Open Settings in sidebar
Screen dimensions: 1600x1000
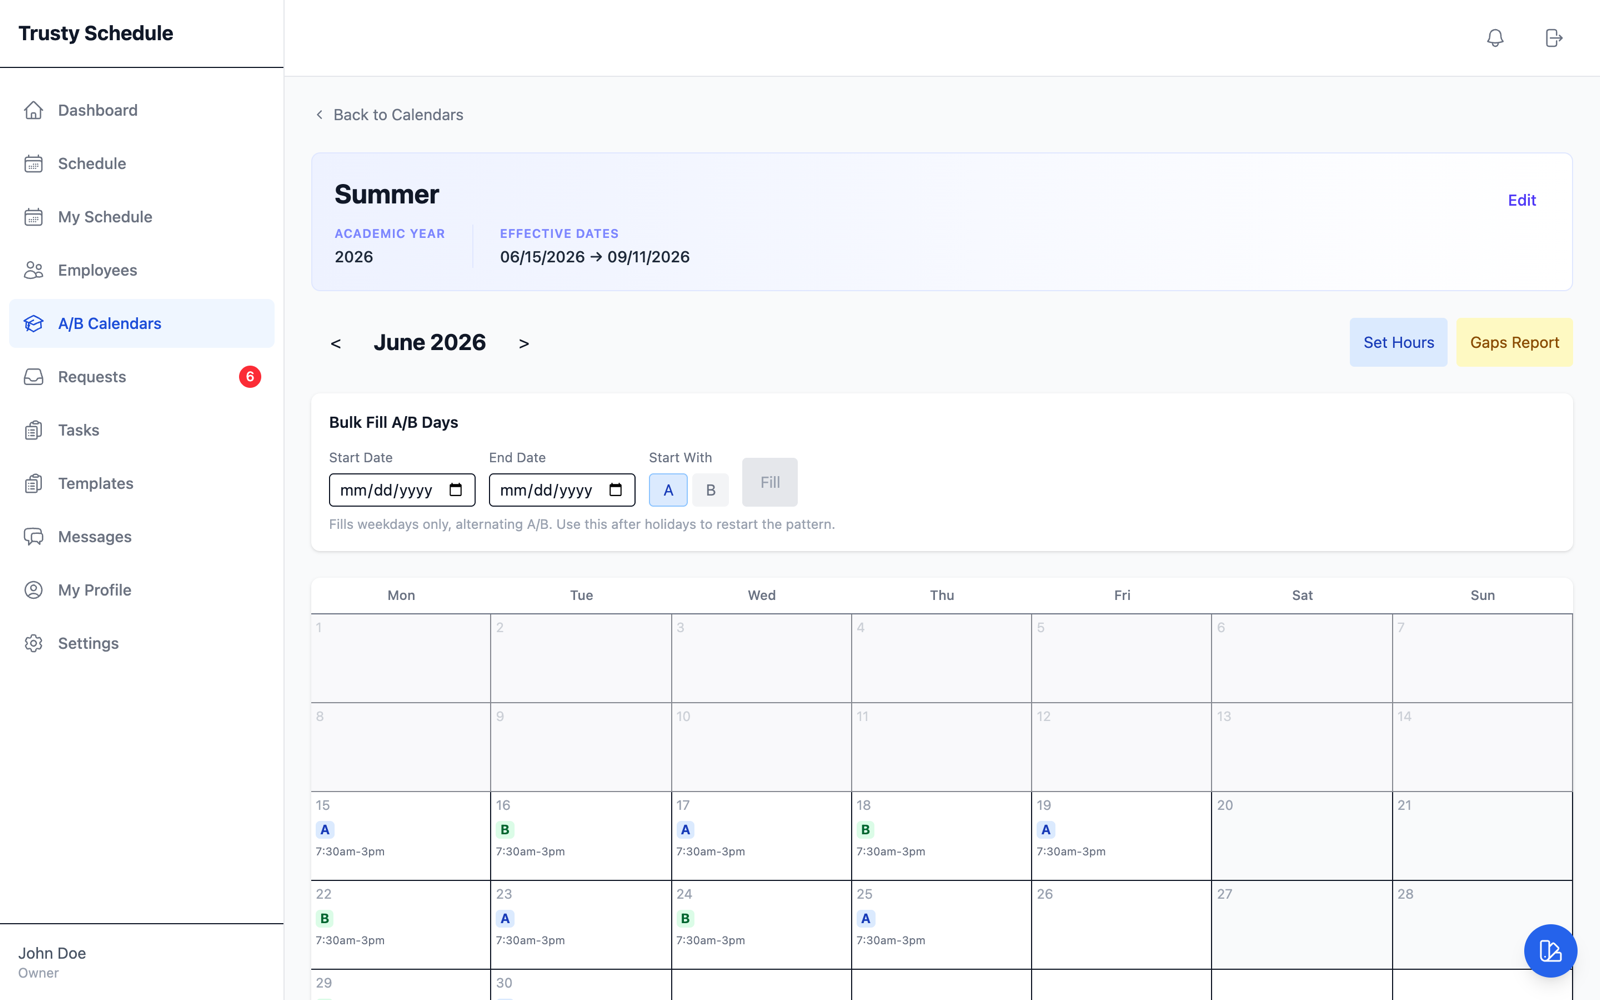tap(142, 643)
